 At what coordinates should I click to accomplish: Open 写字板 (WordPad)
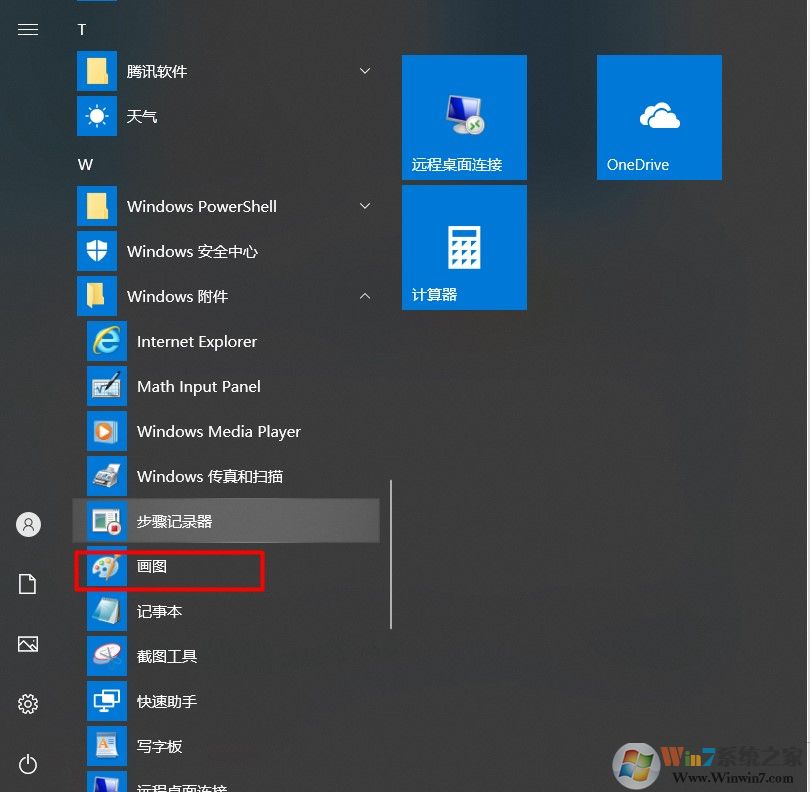click(x=160, y=746)
